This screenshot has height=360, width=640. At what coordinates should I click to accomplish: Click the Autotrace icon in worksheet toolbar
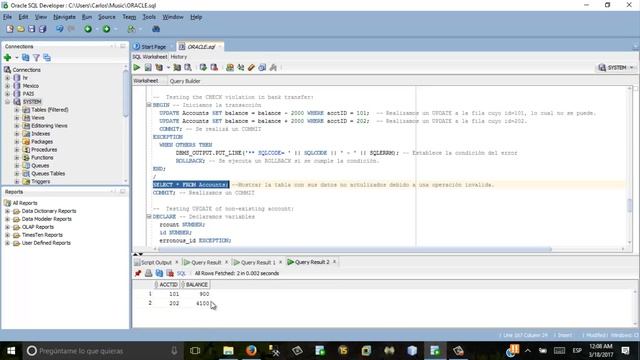[177, 68]
